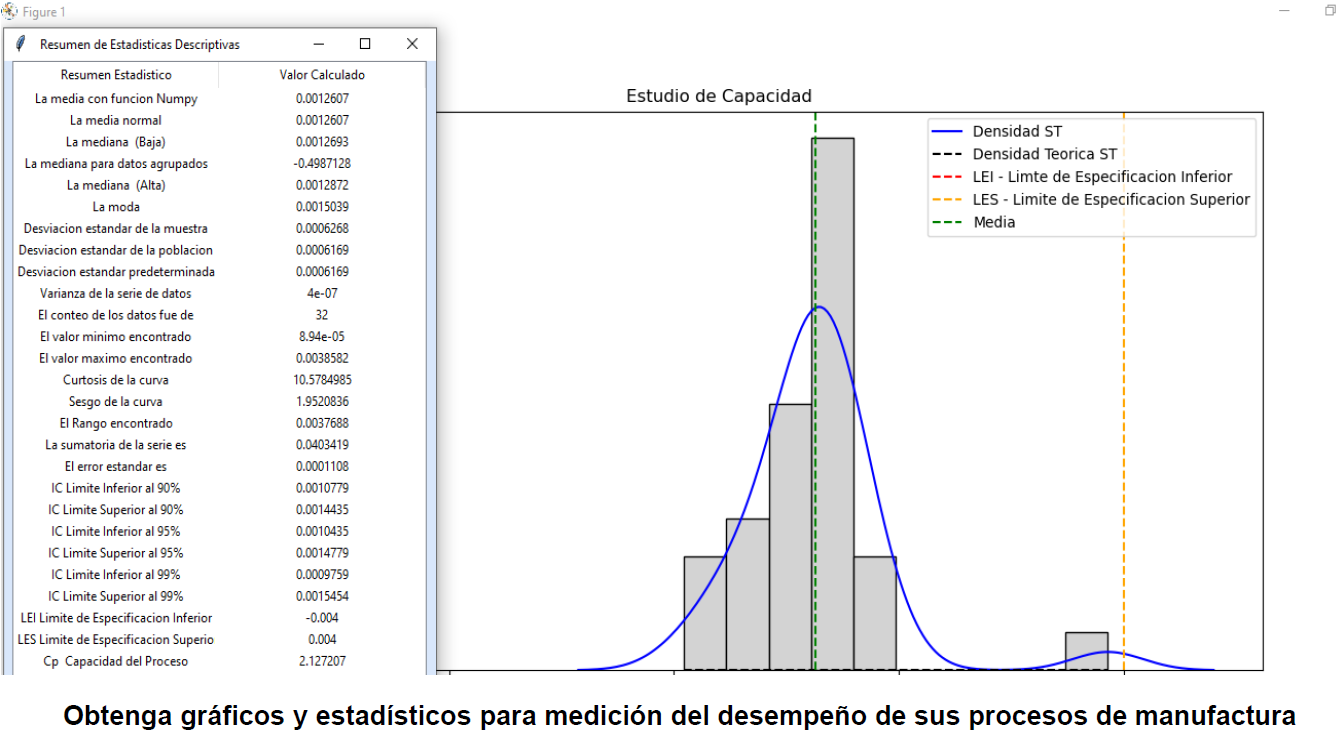Maximize the Resumen de Estadisticas Descriptivas window

[x=365, y=44]
